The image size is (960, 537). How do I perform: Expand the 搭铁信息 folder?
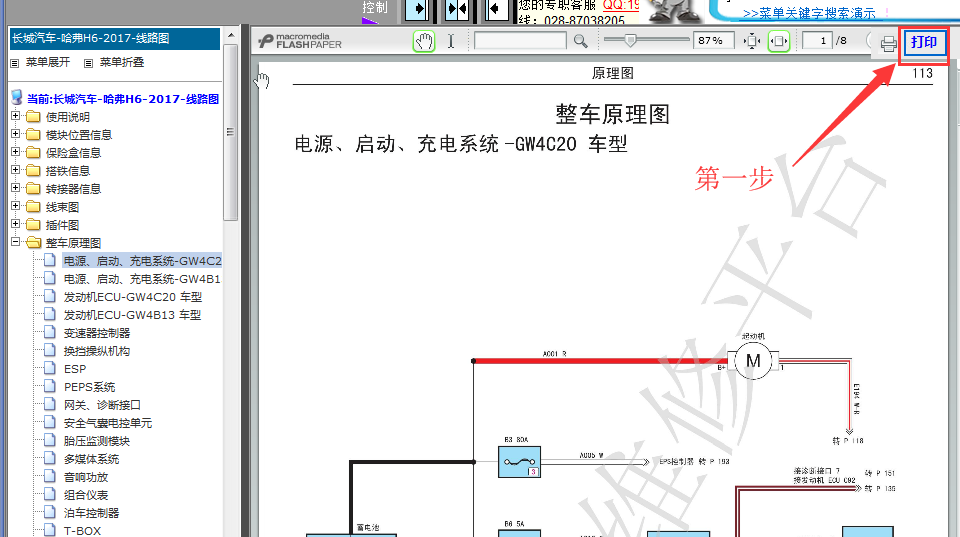[x=16, y=170]
